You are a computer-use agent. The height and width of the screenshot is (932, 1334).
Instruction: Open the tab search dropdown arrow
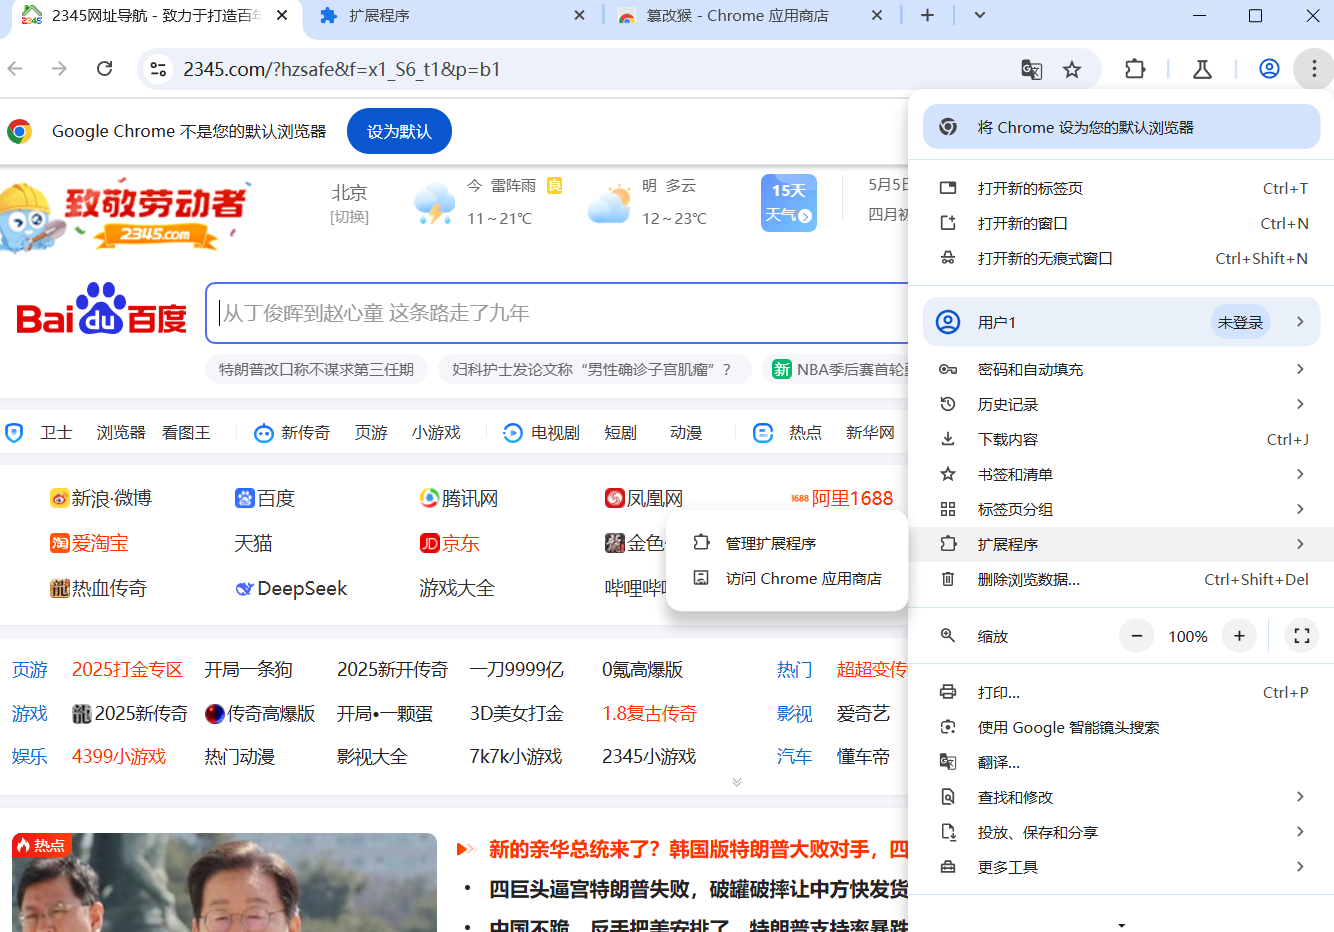click(x=980, y=16)
